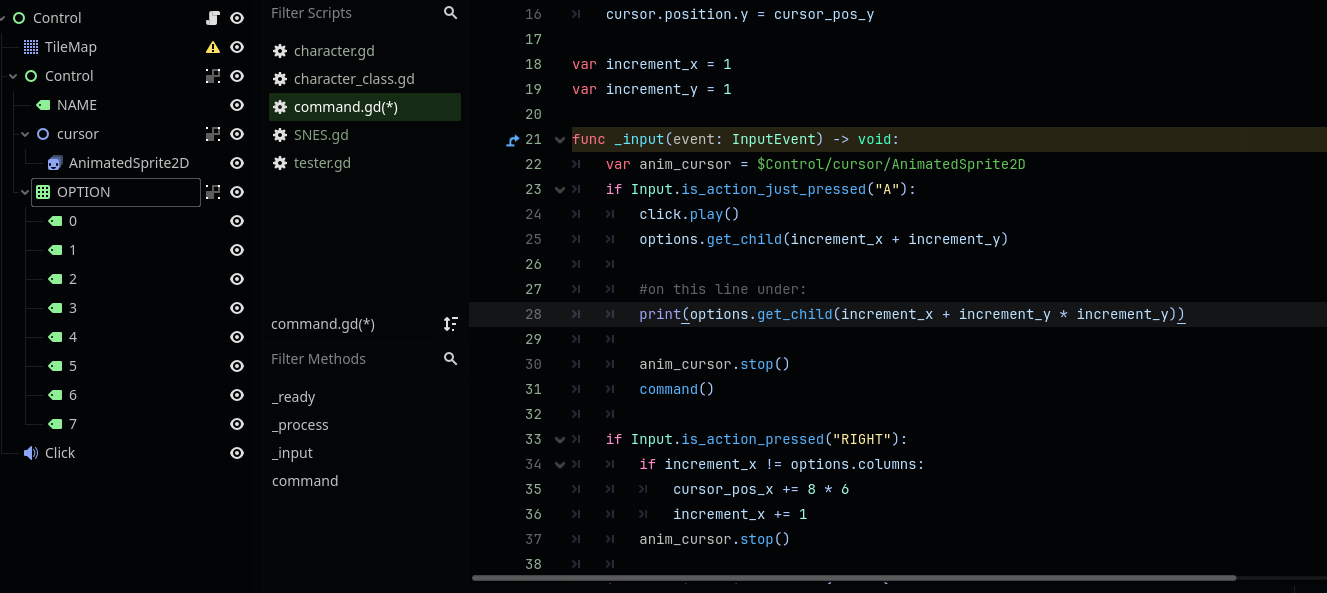This screenshot has width=1327, height=593.
Task: Open character_class.gd in the script list
Action: (353, 79)
